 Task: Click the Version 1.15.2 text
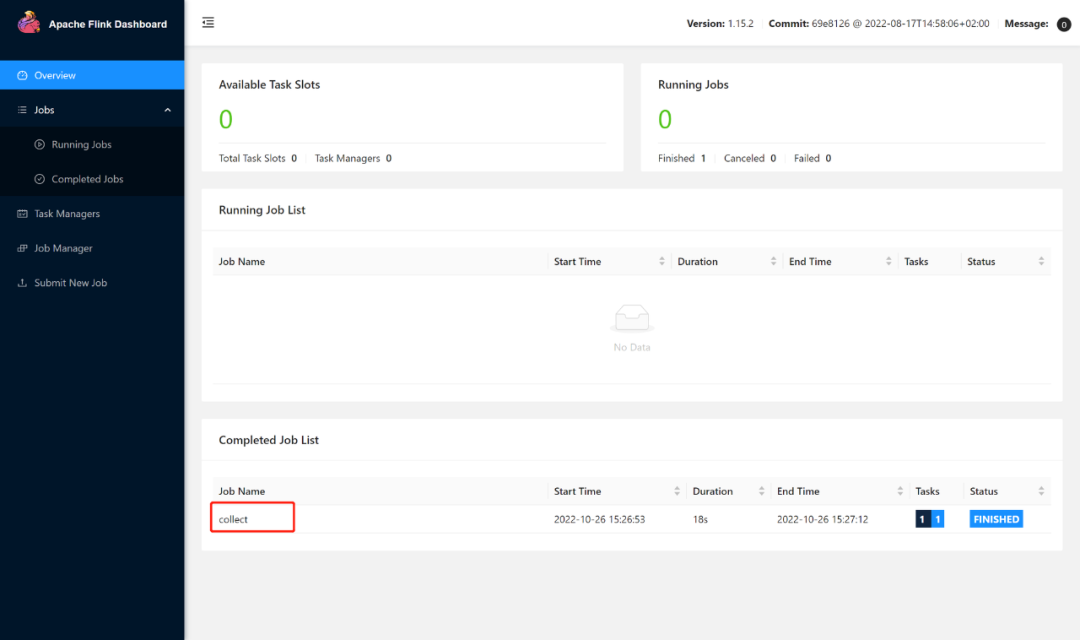(720, 23)
